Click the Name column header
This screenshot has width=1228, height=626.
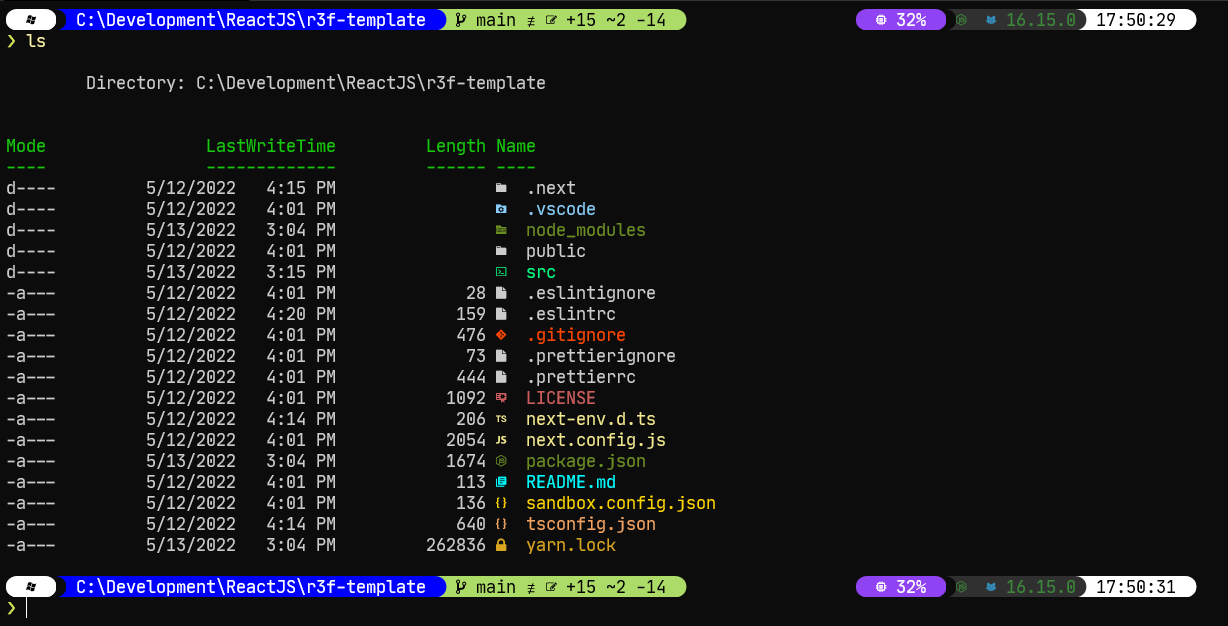515,146
